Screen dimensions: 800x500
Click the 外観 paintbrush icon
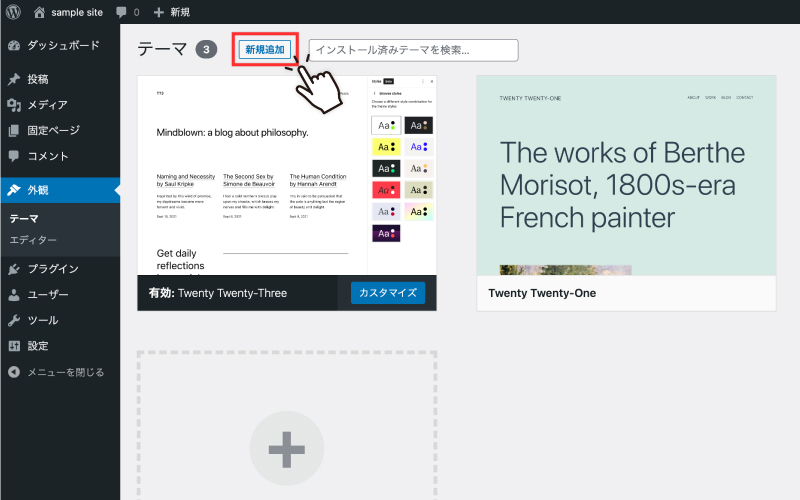point(14,190)
